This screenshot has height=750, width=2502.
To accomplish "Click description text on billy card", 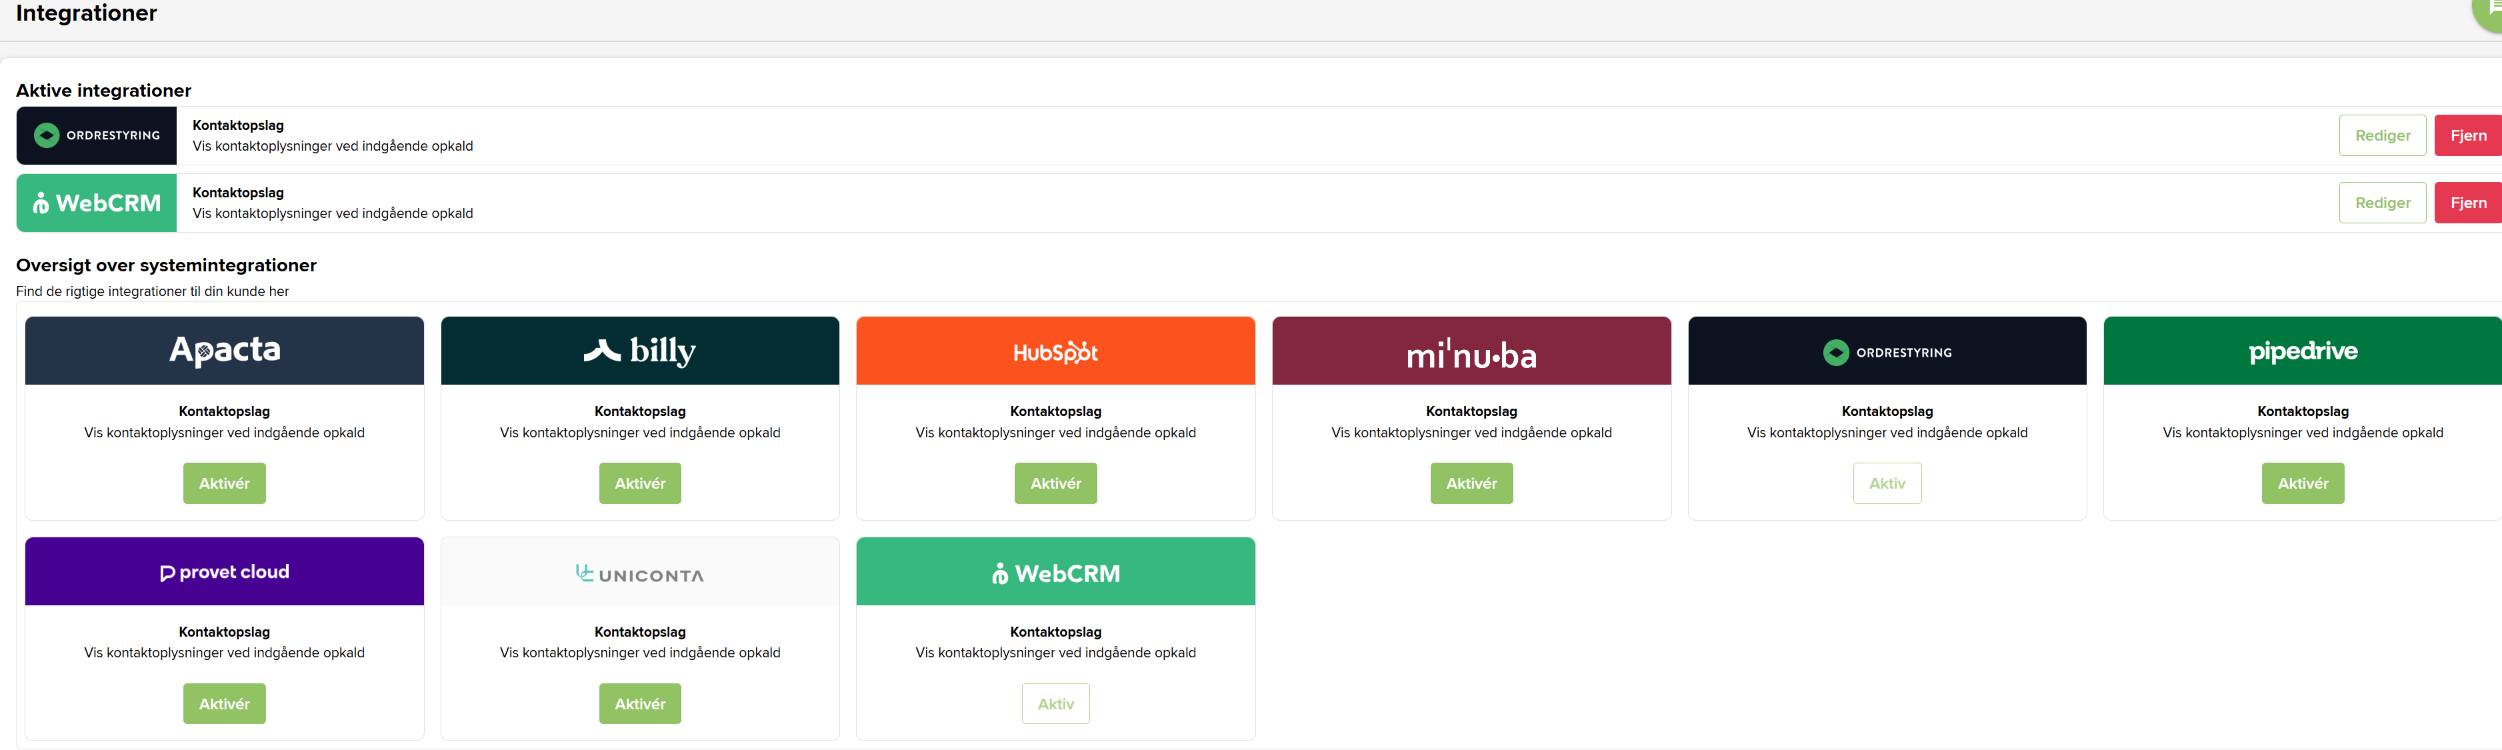I will coord(640,433).
